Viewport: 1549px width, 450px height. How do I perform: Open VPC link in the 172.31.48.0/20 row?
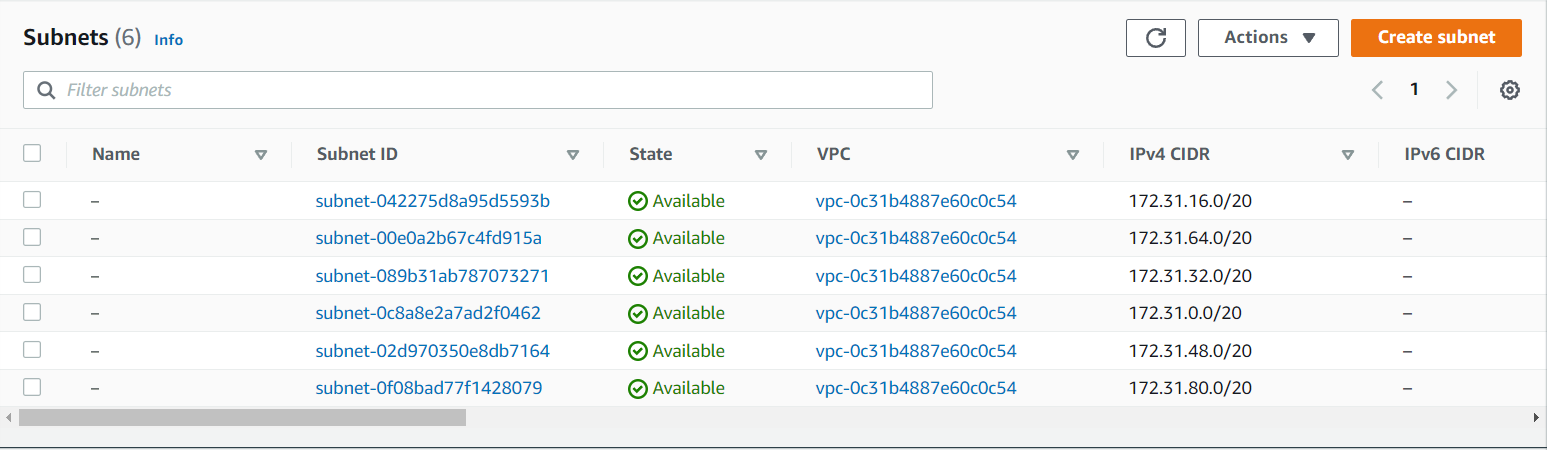pyautogui.click(x=916, y=351)
